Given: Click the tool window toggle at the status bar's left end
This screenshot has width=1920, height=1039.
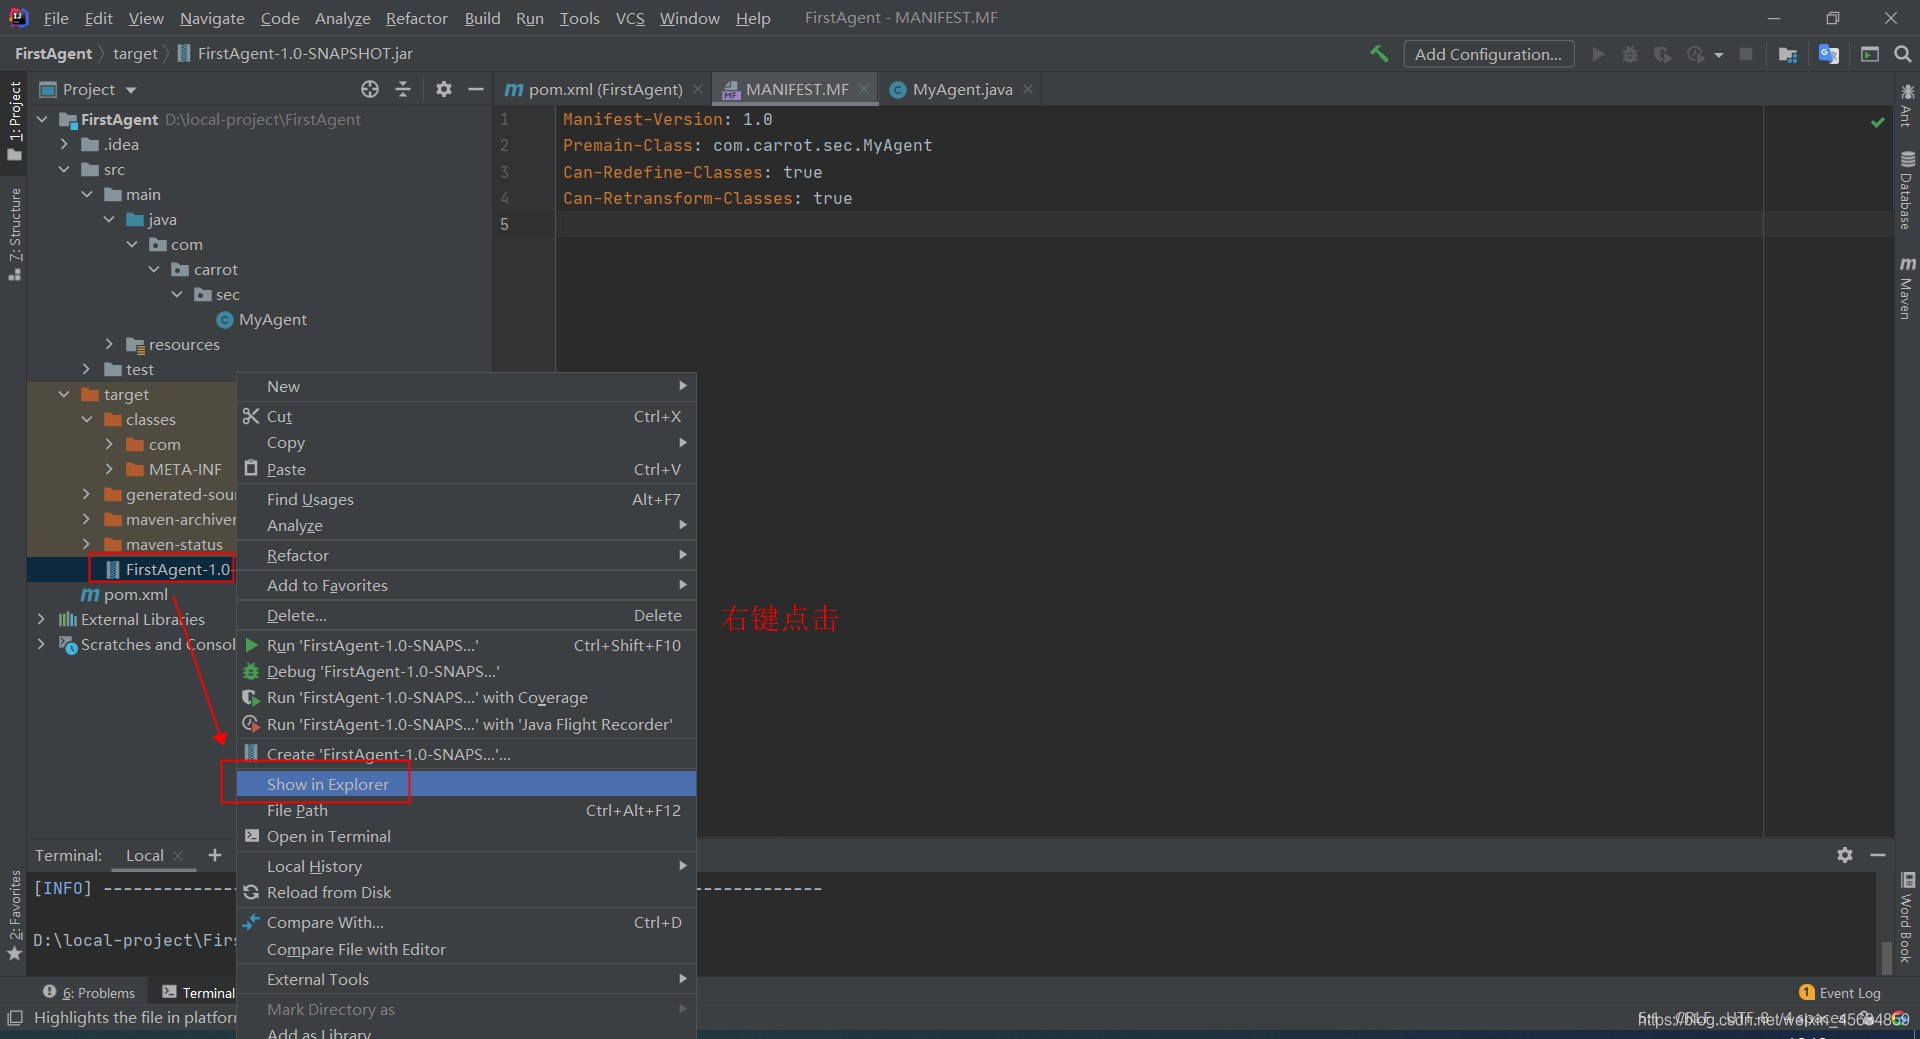Looking at the screenshot, I should pos(14,1018).
